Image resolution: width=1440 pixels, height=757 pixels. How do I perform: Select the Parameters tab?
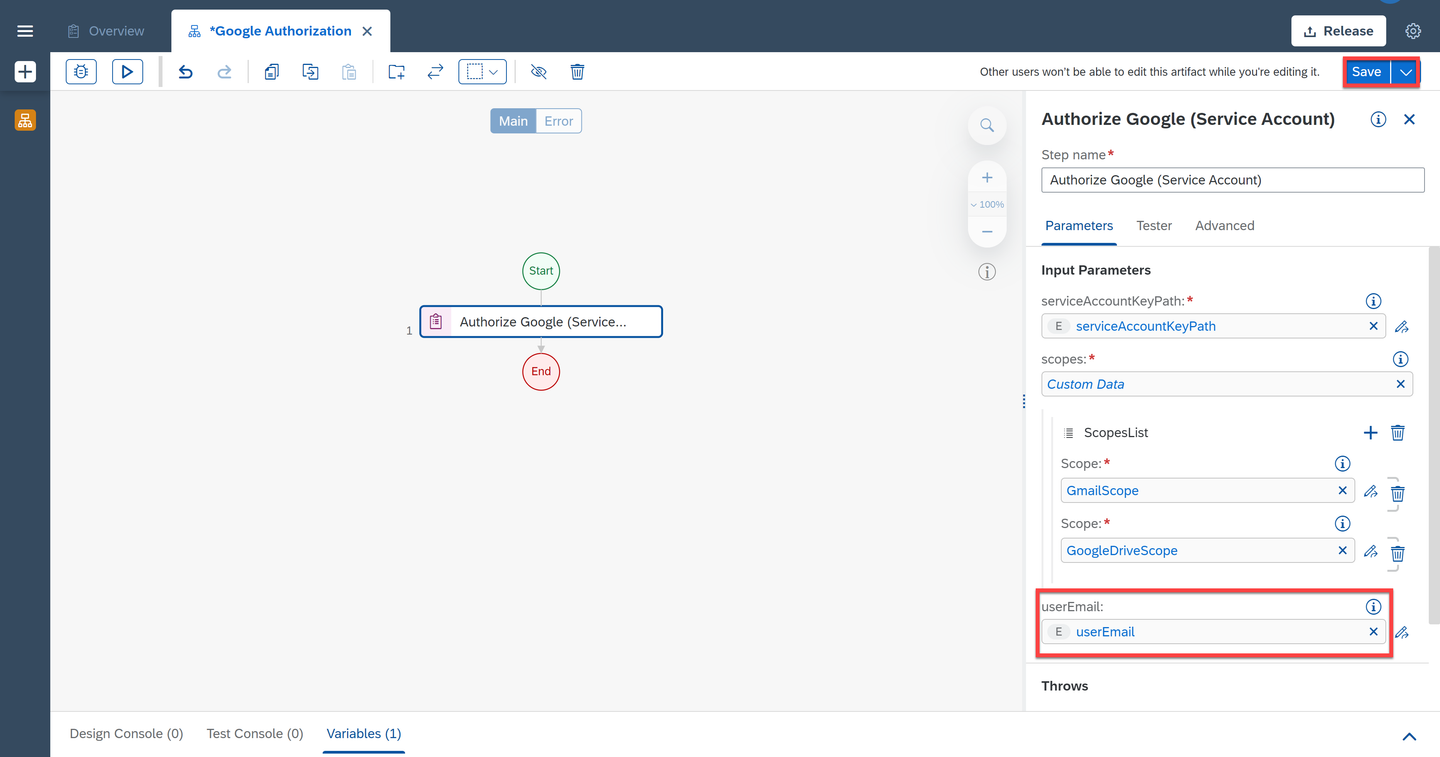pyautogui.click(x=1079, y=226)
